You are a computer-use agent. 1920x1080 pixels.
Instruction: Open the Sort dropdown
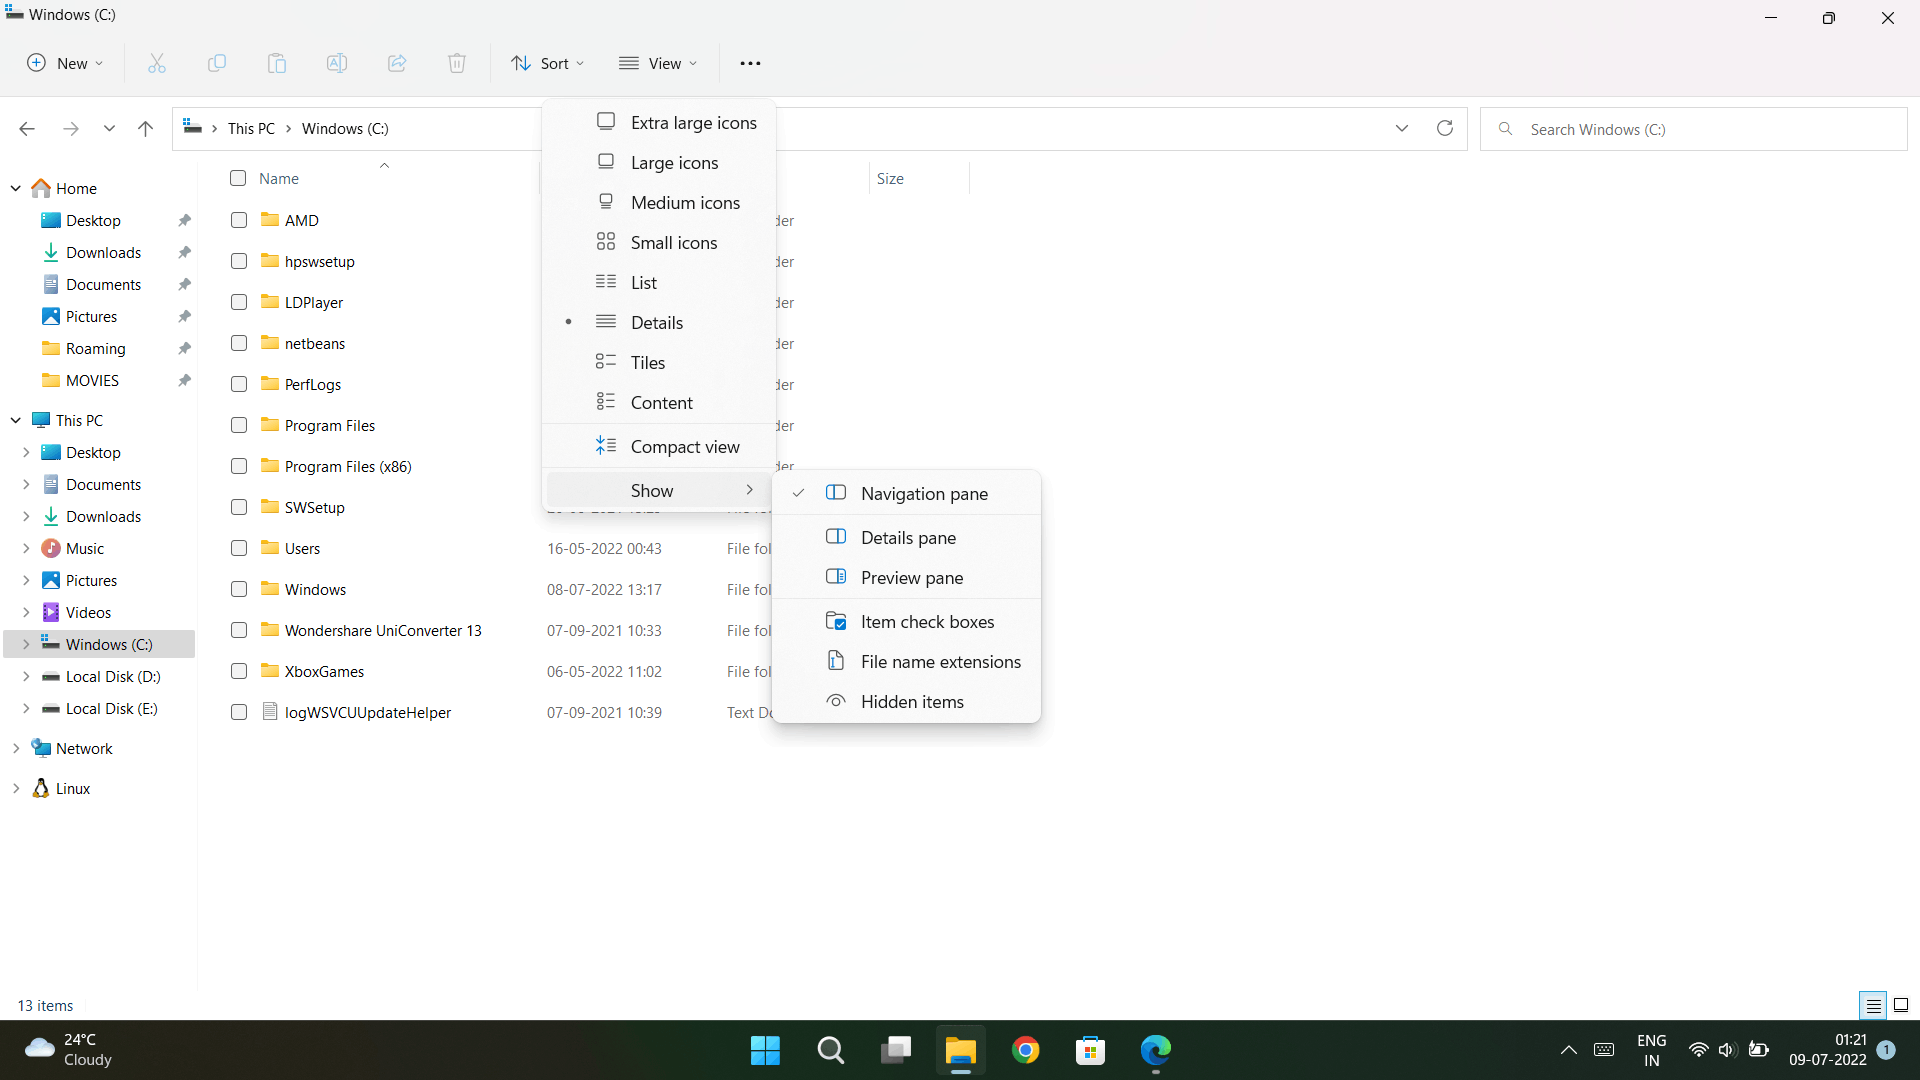[547, 63]
